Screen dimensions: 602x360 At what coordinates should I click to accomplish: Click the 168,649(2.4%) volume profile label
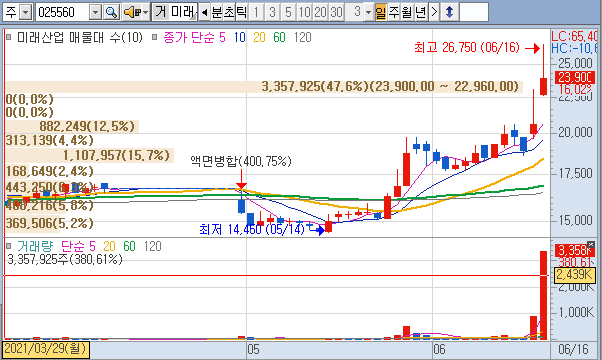[x=50, y=171]
